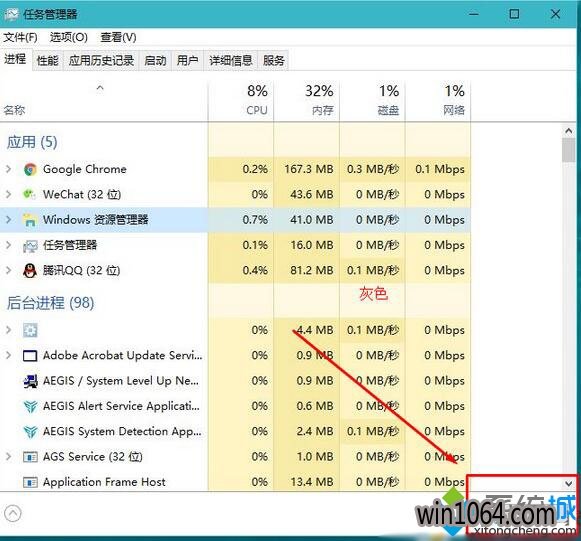Image resolution: width=581 pixels, height=541 pixels.
Task: Switch to the 详细信息 tab
Action: (230, 60)
